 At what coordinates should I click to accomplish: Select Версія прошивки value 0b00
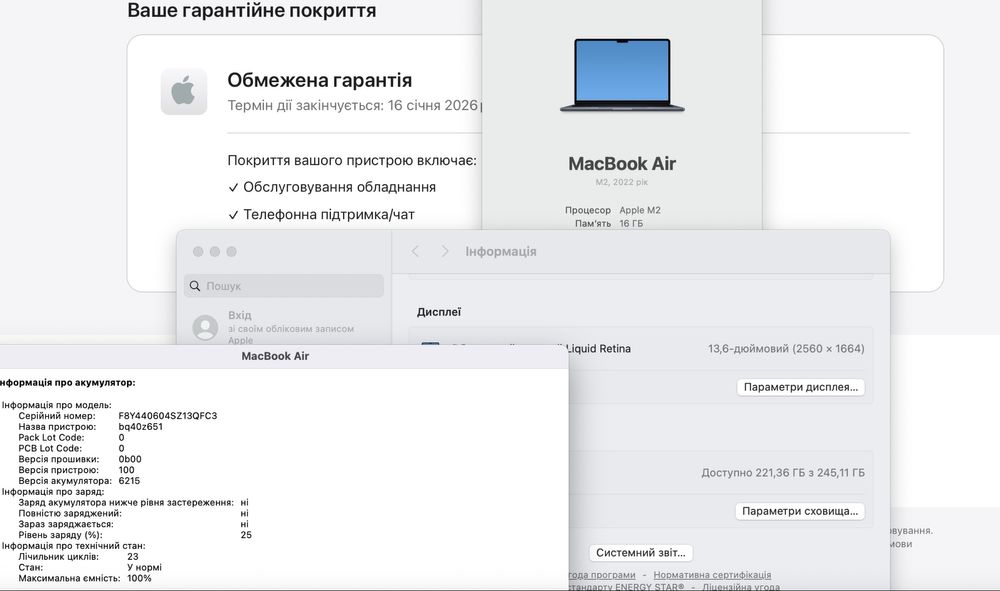(x=130, y=459)
